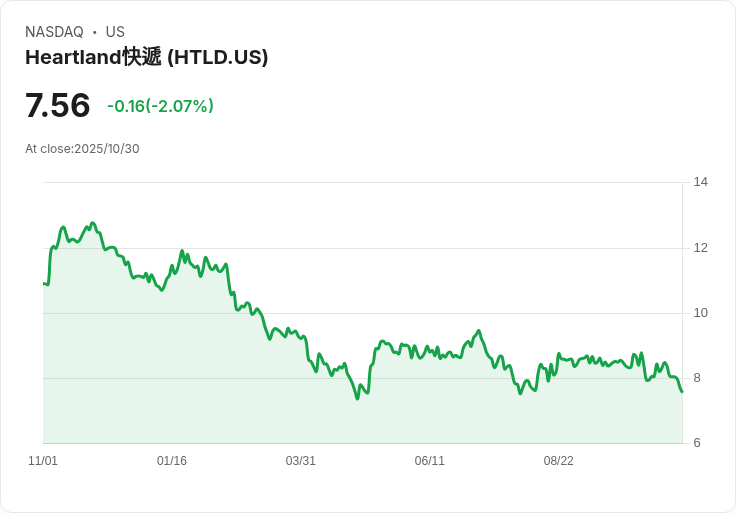Click the lowest dip near April
The height and width of the screenshot is (513, 736).
[357, 398]
